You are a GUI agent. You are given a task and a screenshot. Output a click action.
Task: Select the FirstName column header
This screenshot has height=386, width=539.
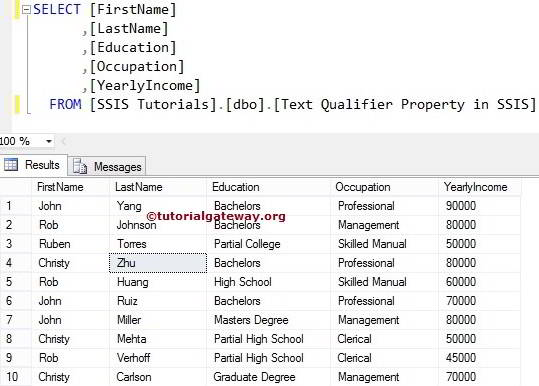click(70, 187)
